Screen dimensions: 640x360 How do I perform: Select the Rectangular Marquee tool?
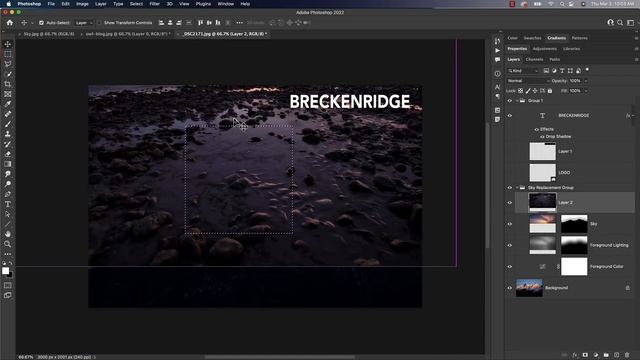[8, 54]
